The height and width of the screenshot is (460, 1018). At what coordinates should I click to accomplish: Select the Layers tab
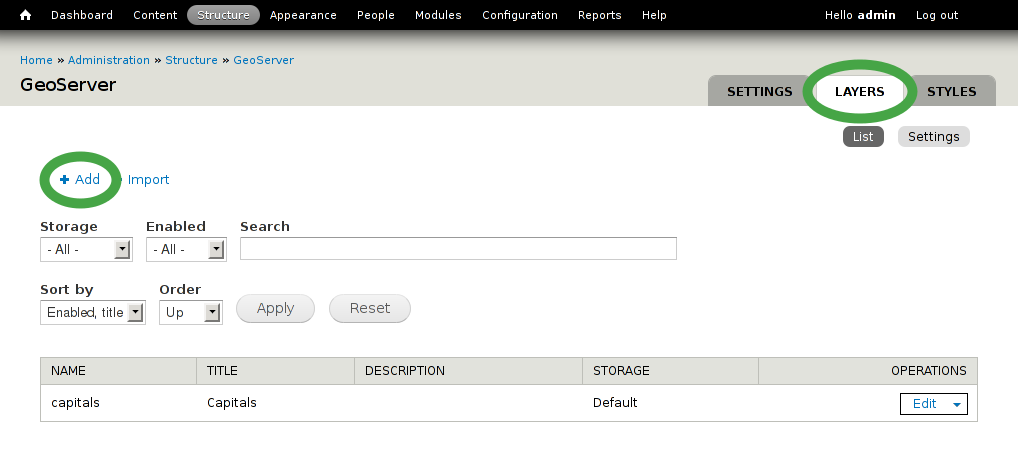[x=860, y=91]
